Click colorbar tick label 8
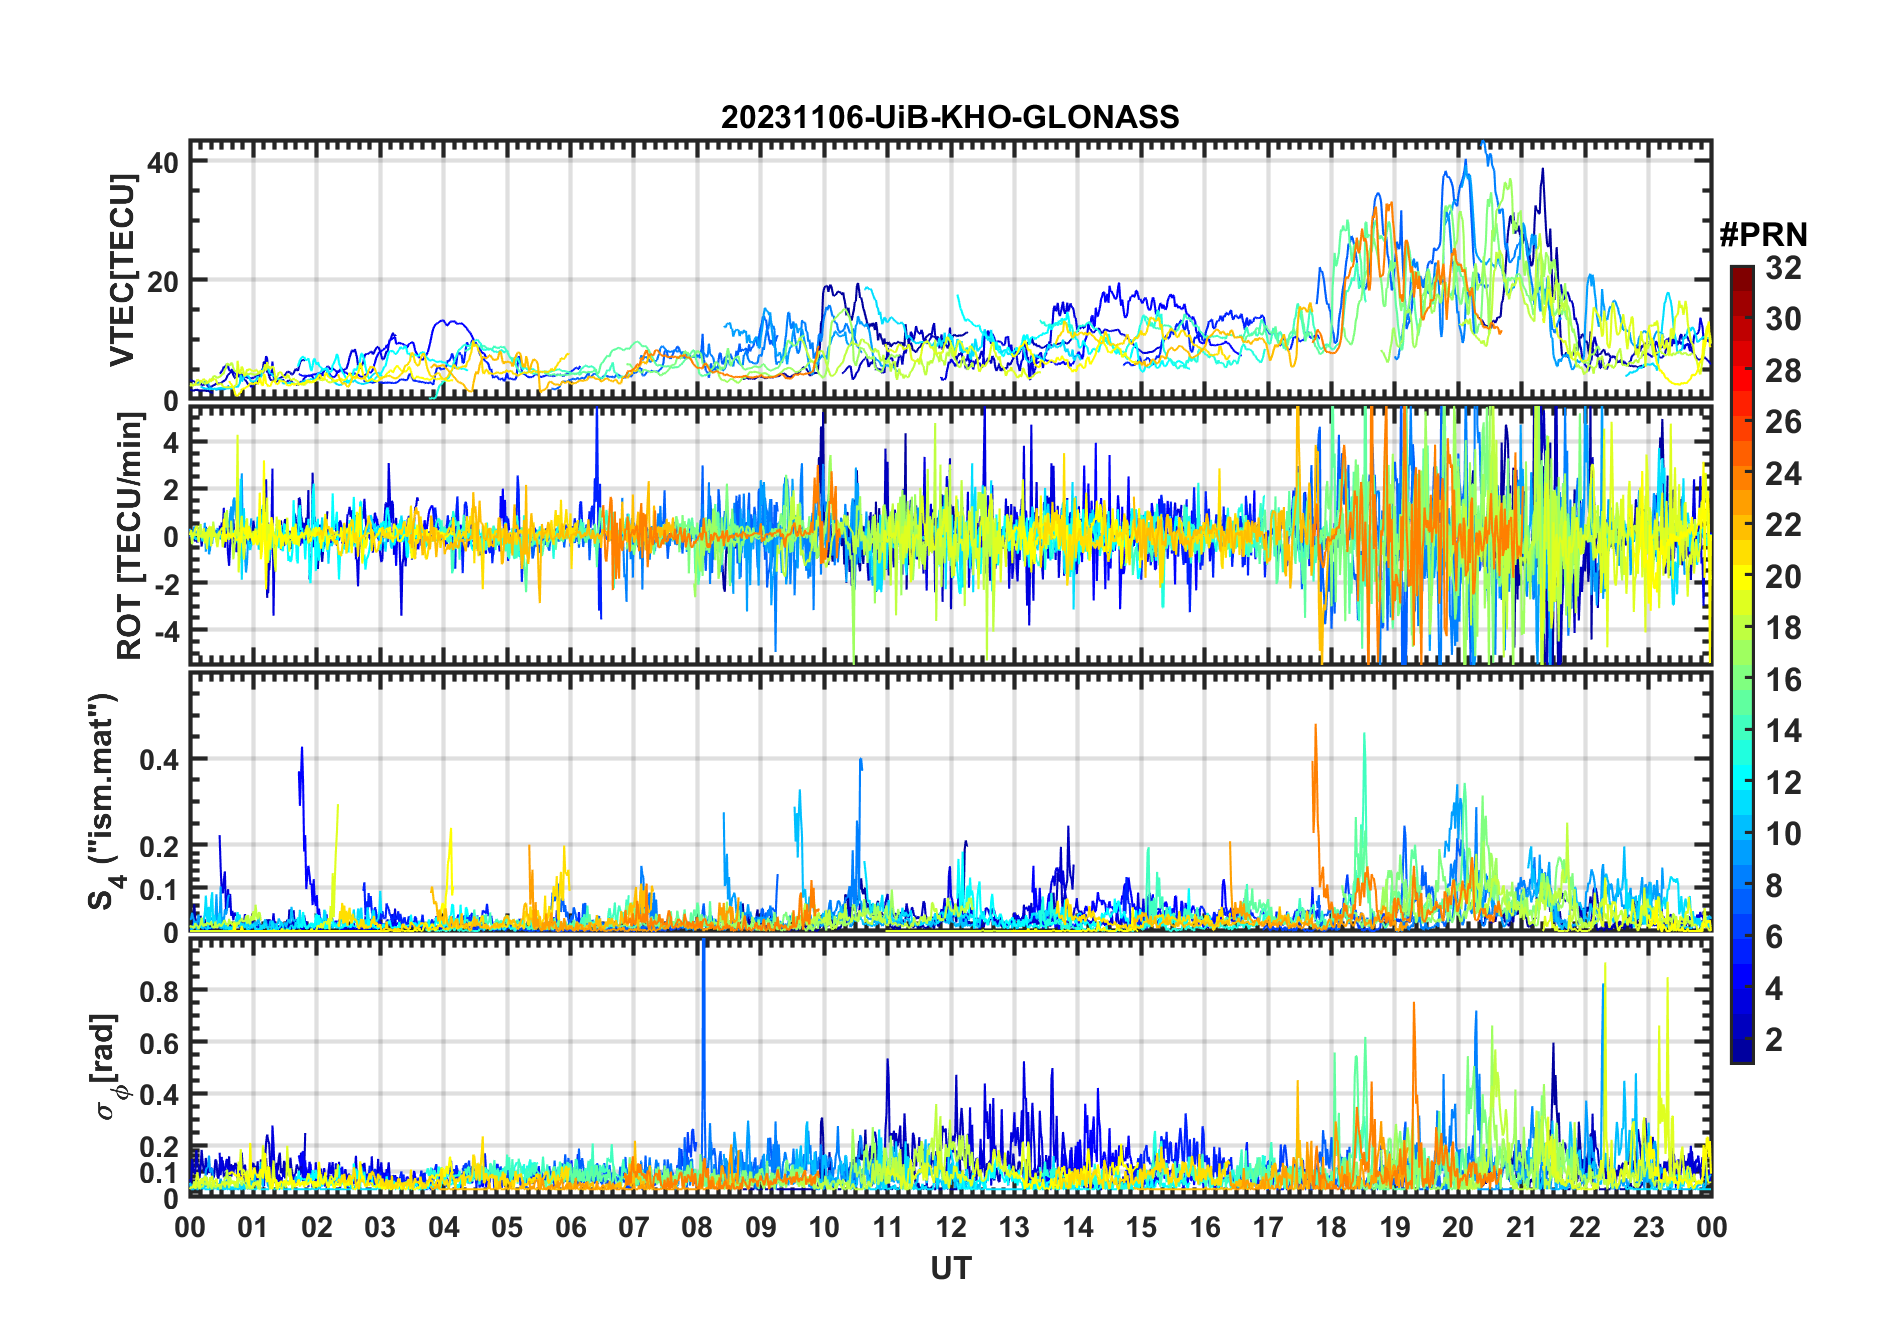The height and width of the screenshot is (1330, 1902). (1774, 886)
